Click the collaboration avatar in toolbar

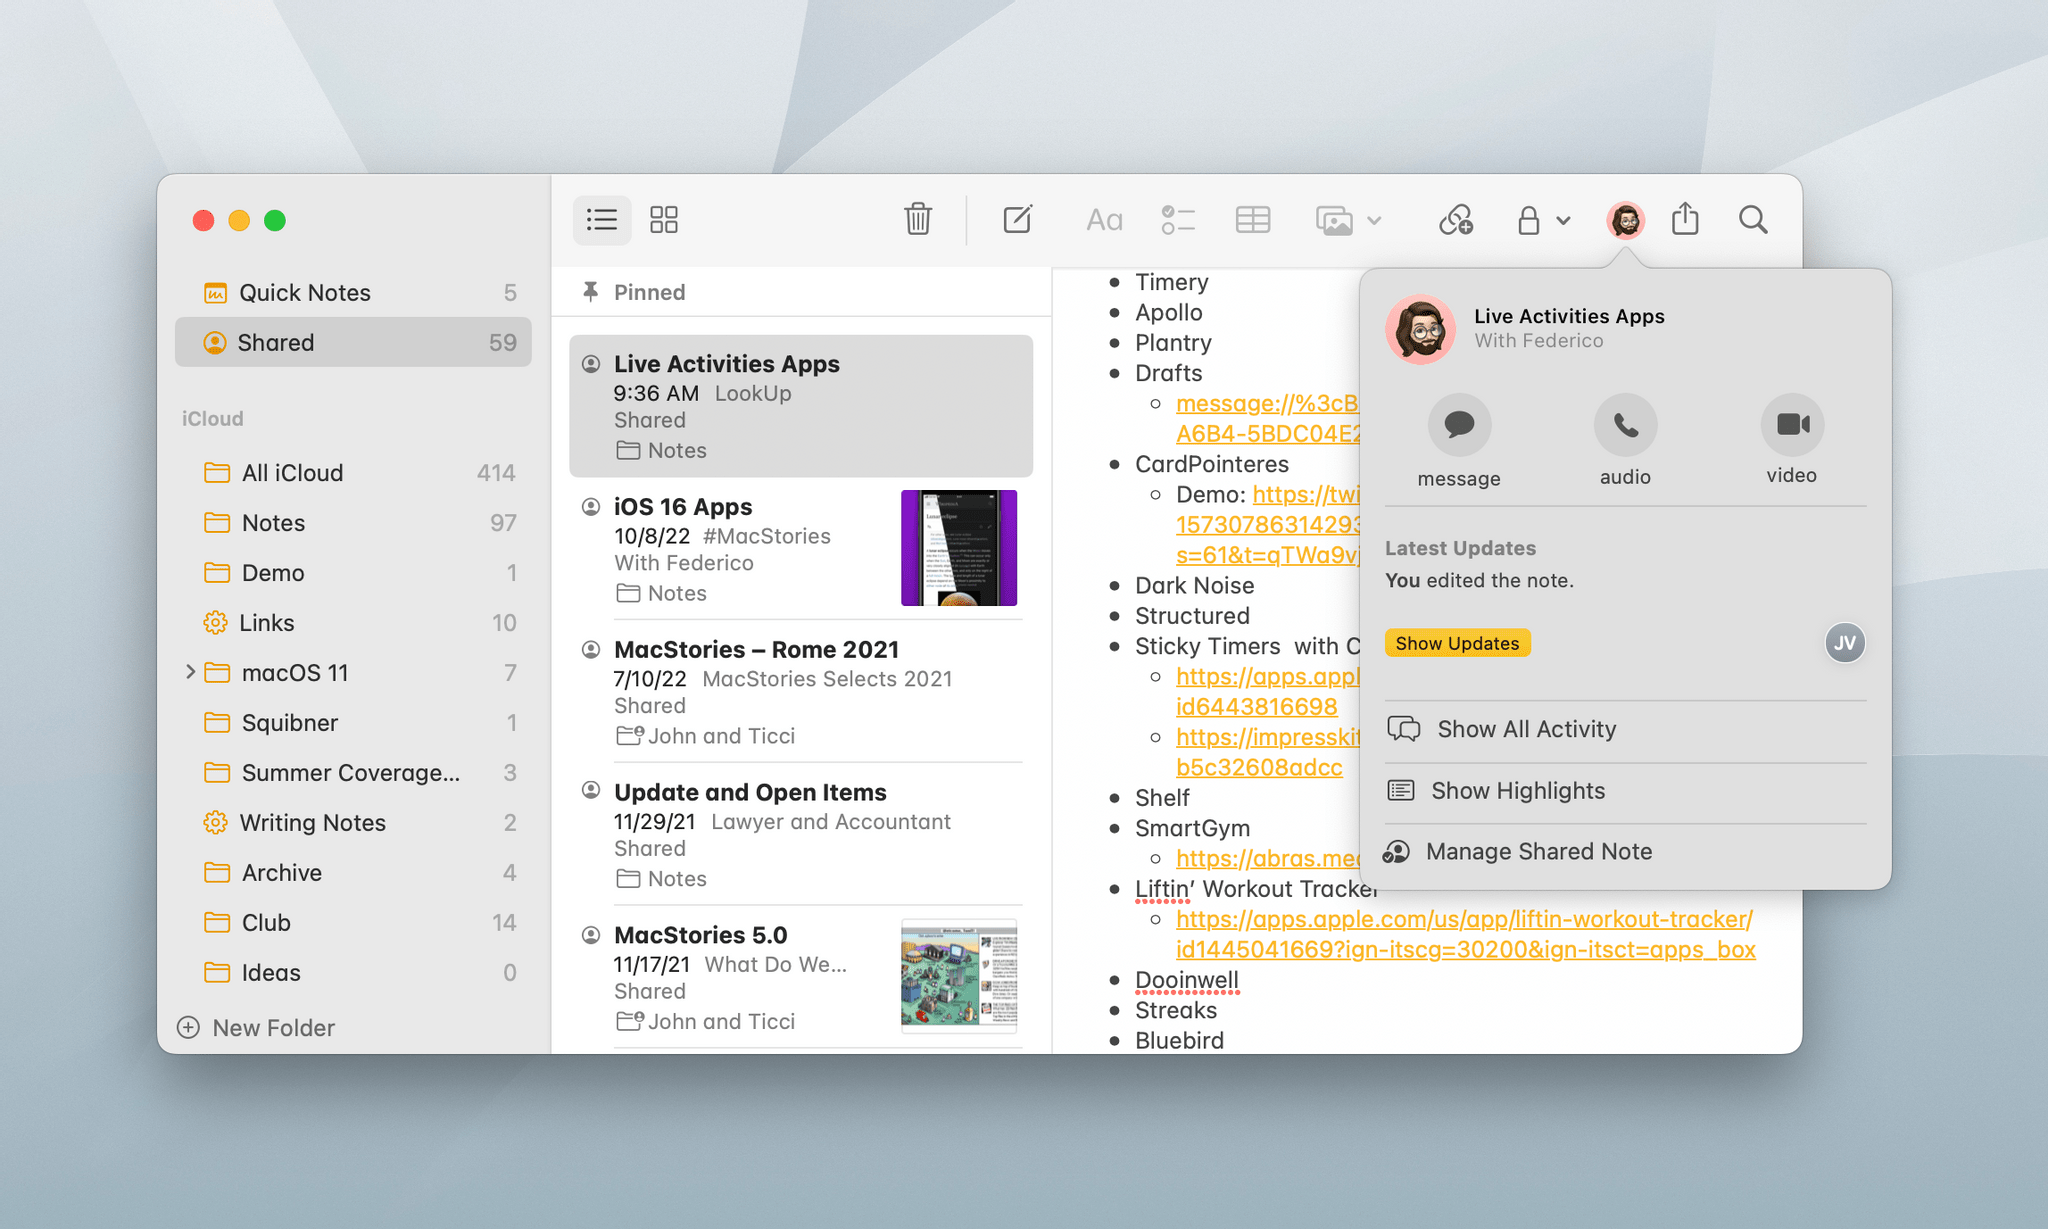coord(1625,220)
